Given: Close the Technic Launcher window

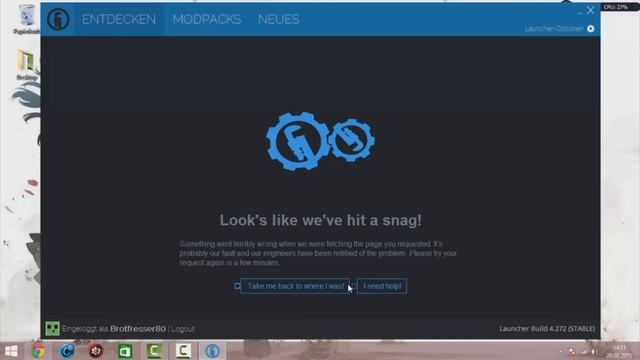Looking at the screenshot, I should [591, 11].
